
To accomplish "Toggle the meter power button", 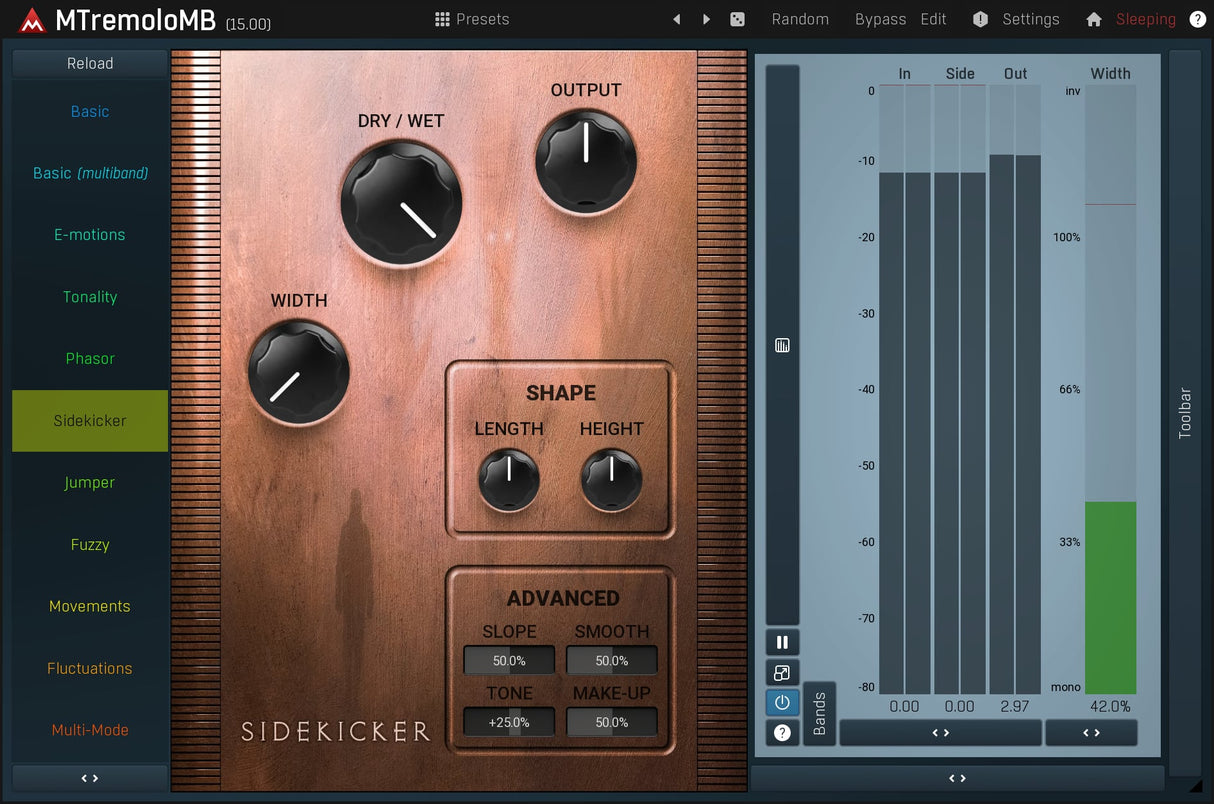I will tap(782, 703).
